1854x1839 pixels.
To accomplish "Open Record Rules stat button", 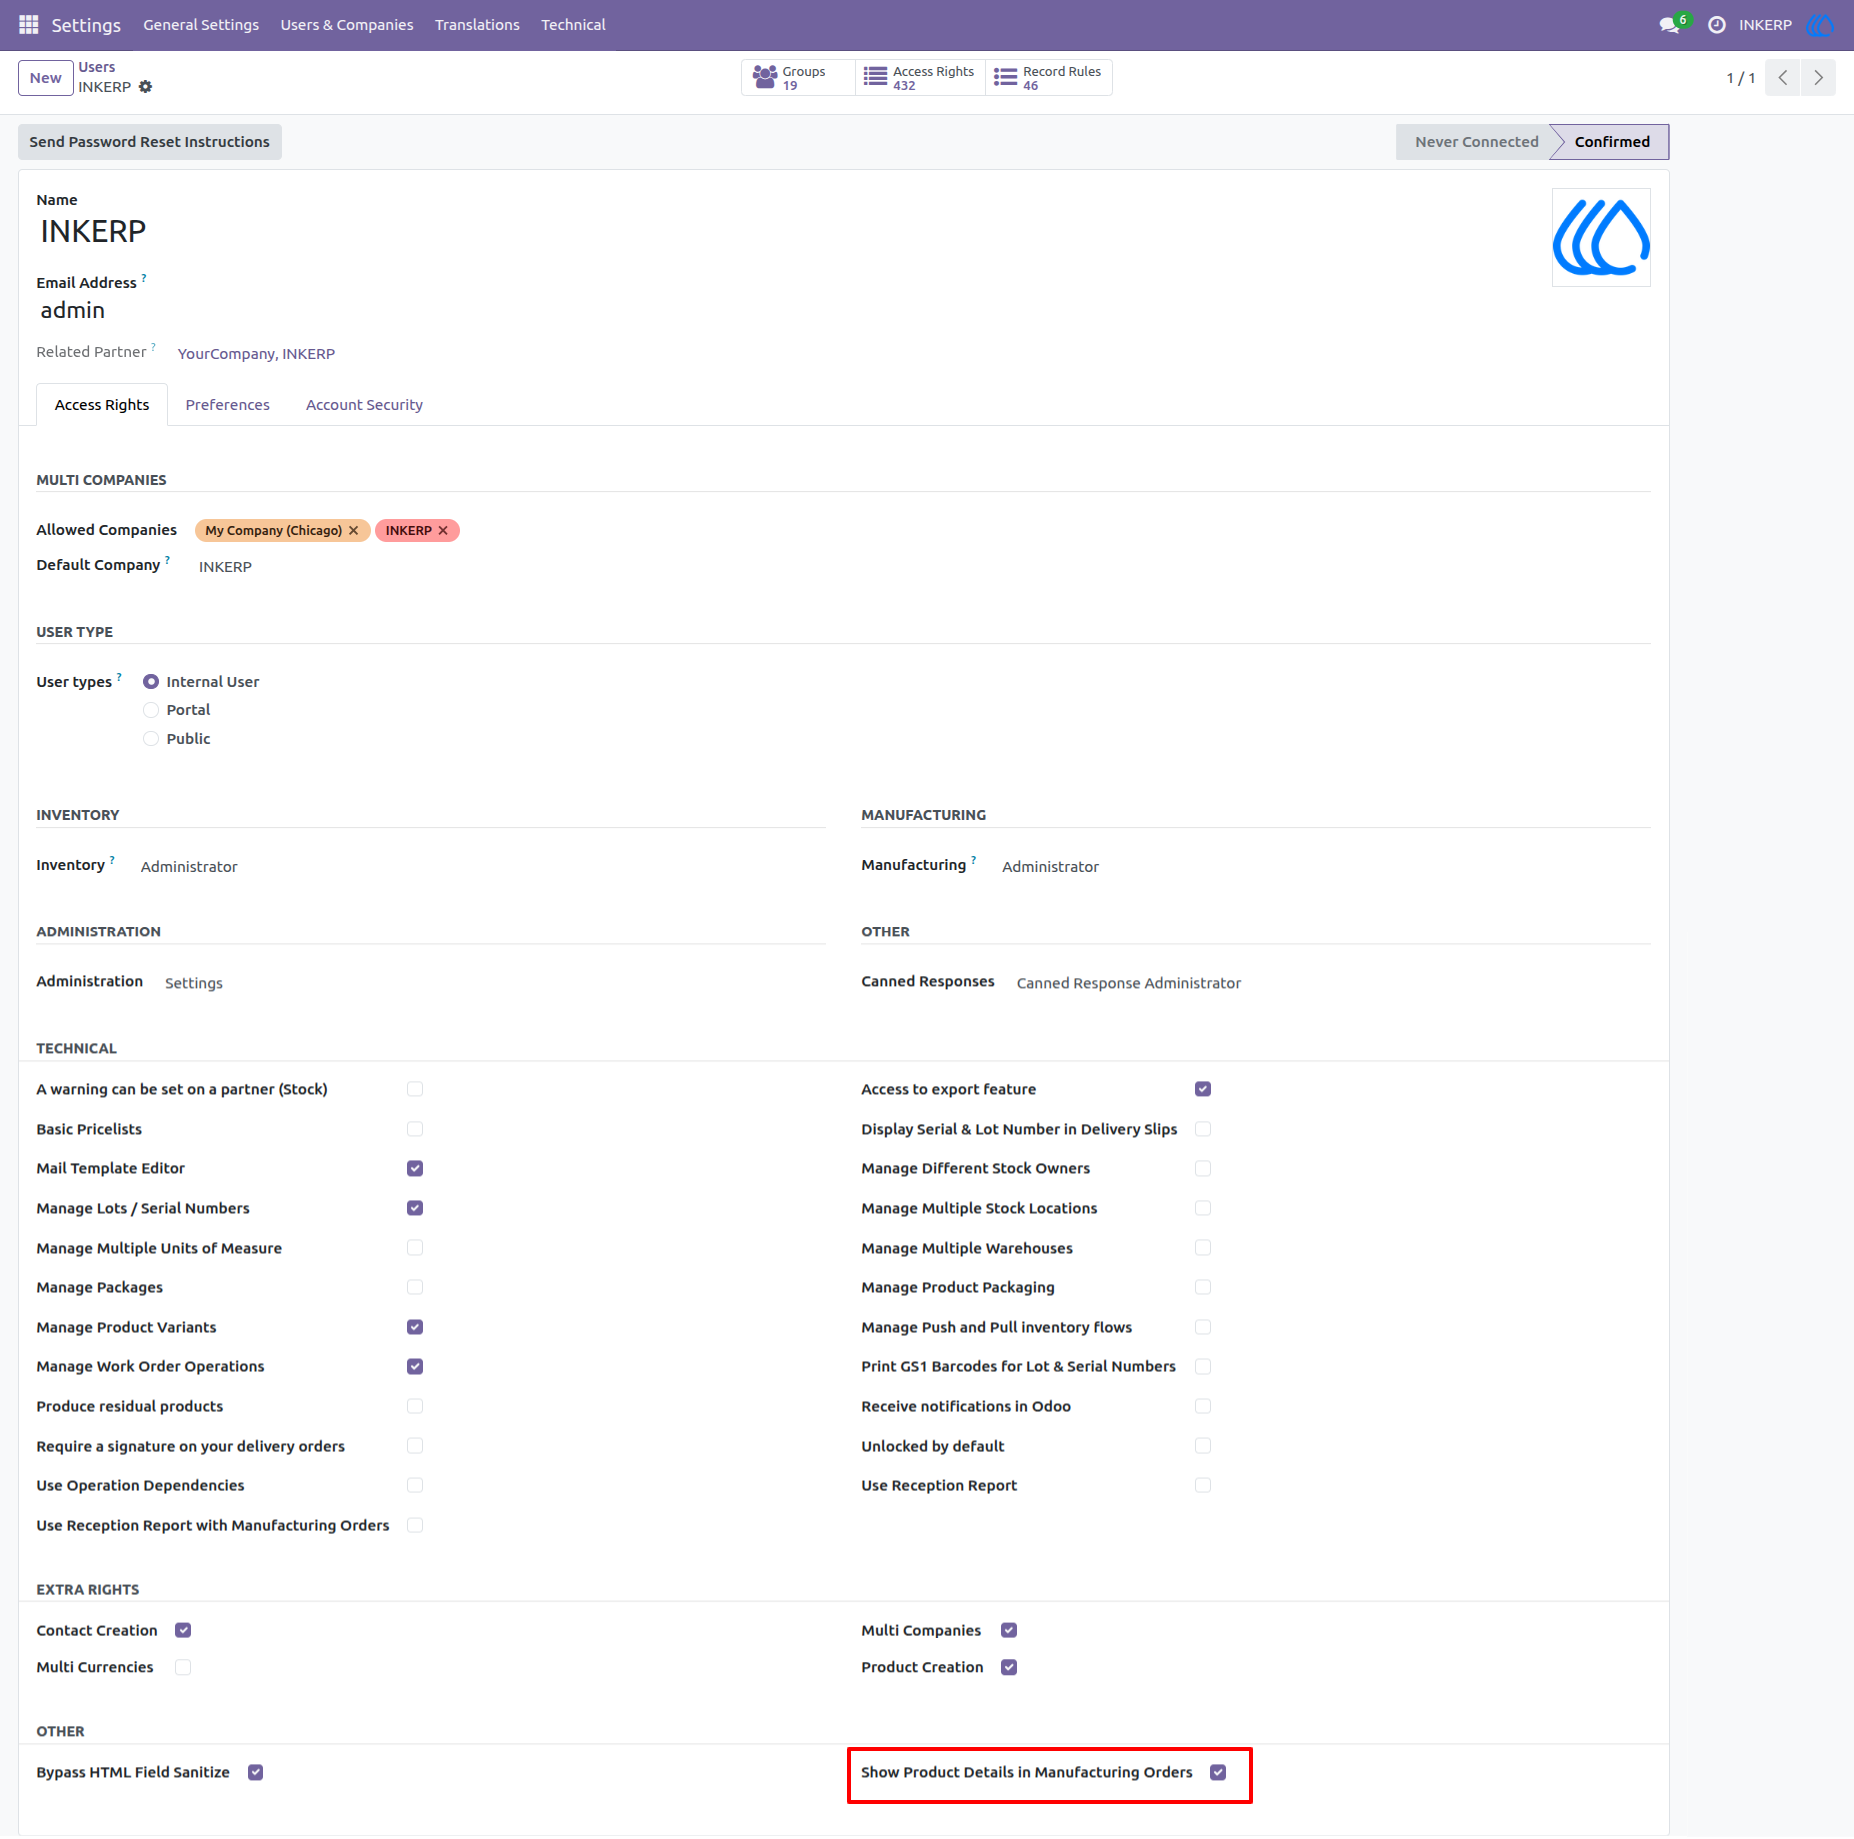I will coord(1048,78).
